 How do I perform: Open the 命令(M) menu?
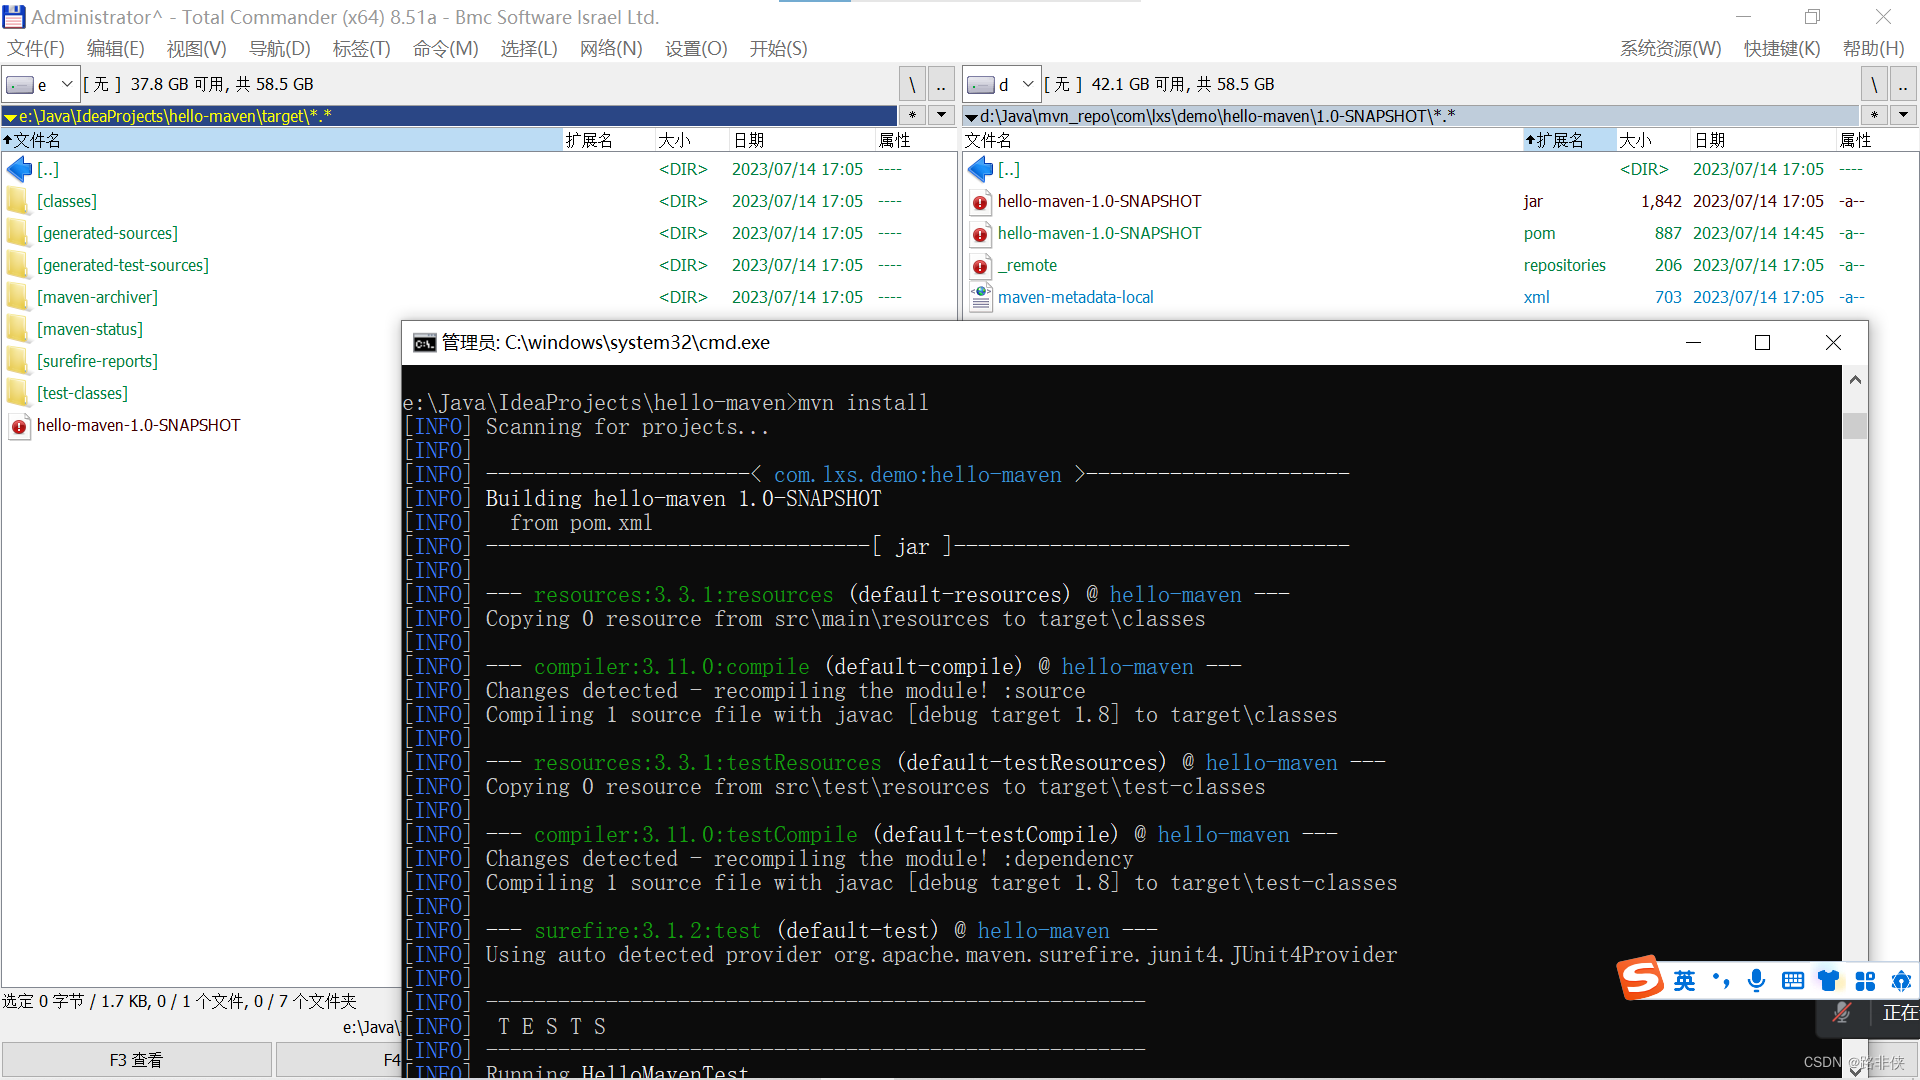(x=445, y=49)
